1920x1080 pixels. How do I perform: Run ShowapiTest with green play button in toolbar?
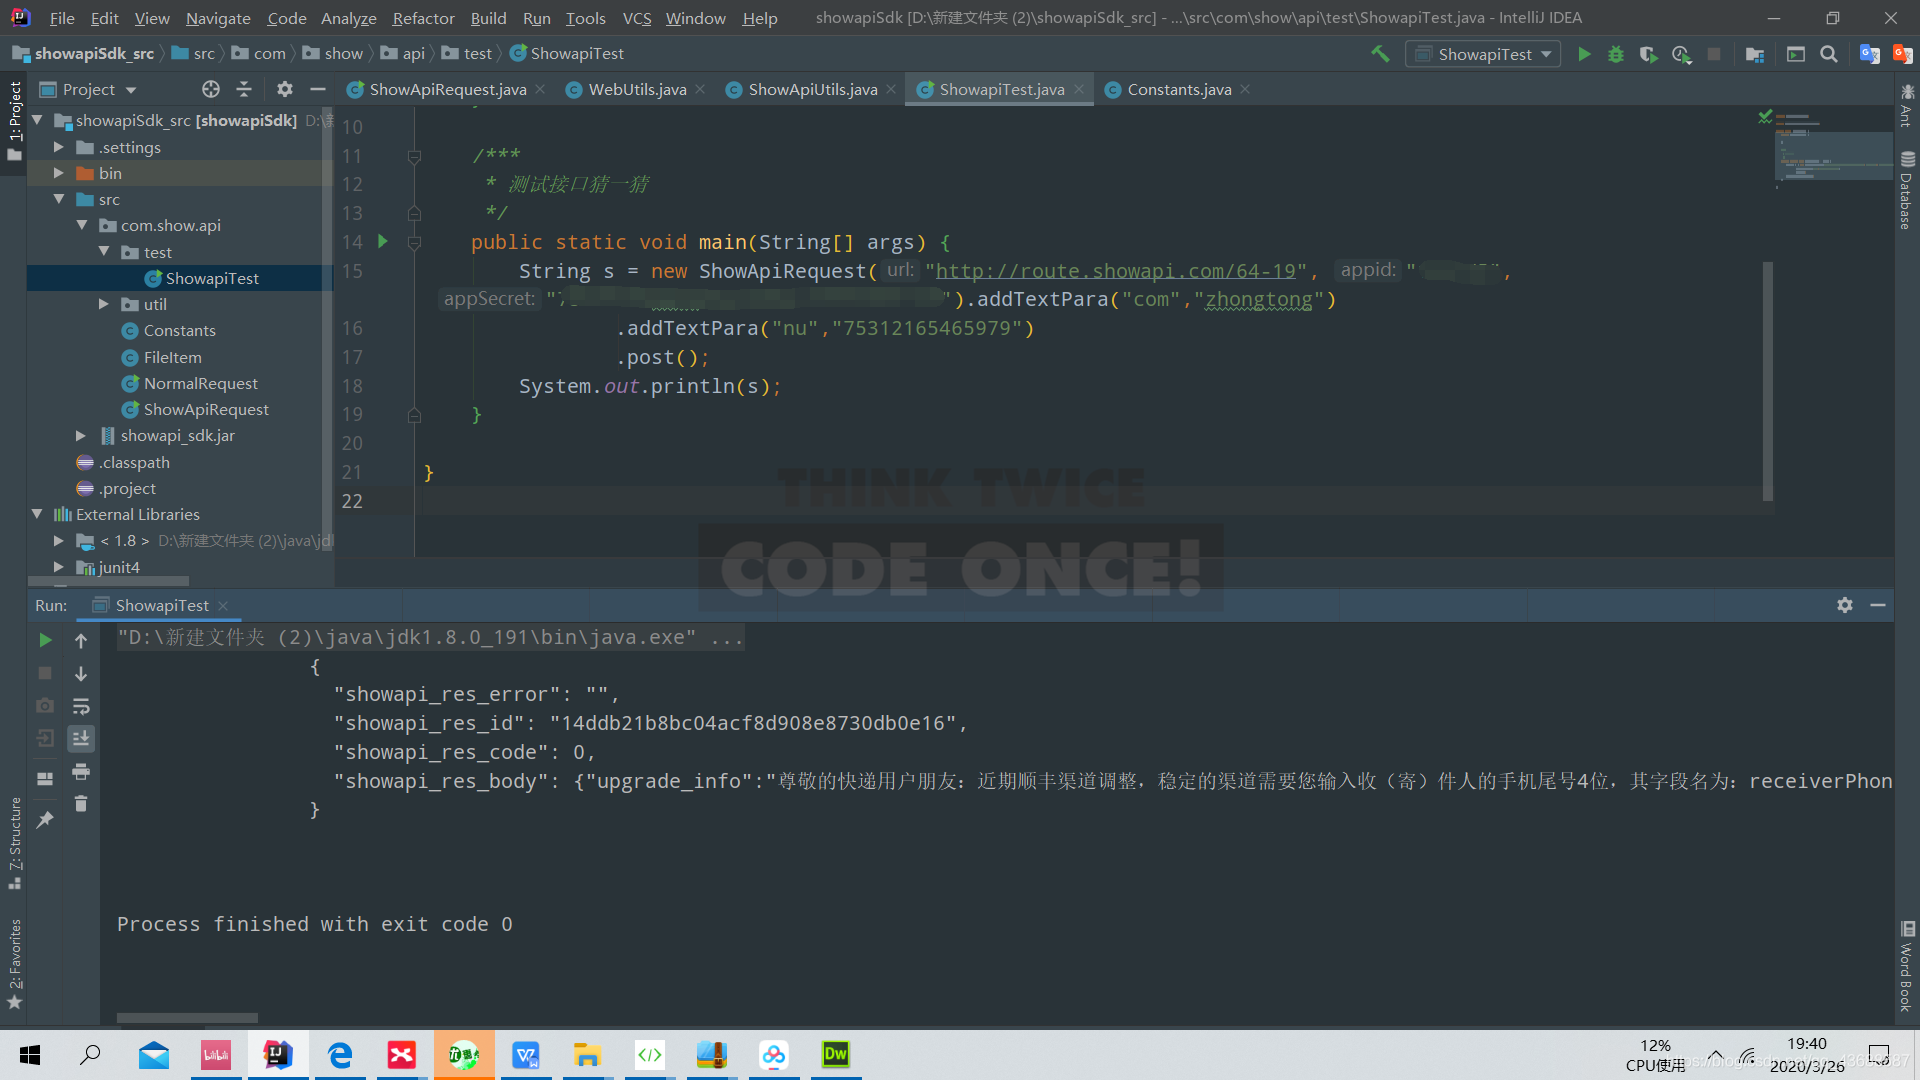coord(1584,54)
